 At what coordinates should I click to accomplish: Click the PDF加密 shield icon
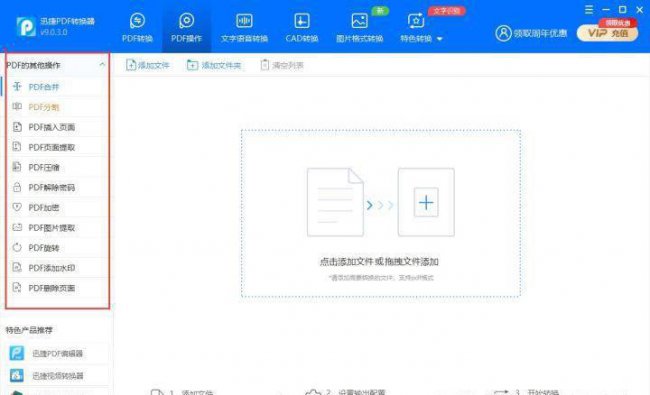click(x=17, y=207)
